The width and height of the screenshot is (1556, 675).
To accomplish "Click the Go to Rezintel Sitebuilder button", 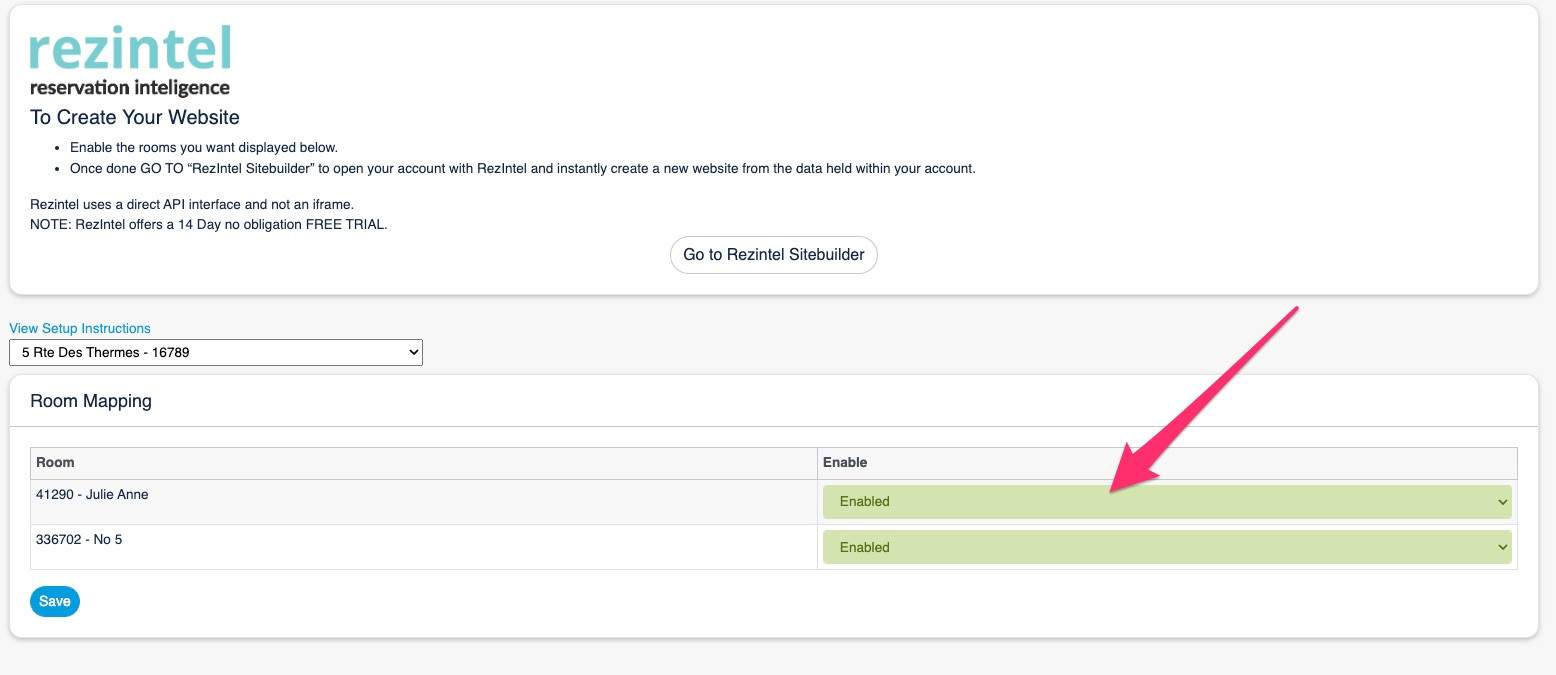I will point(773,255).
